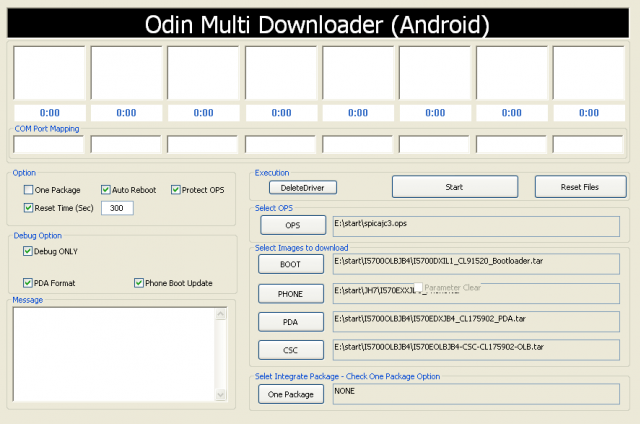Start the download with Start button
This screenshot has height=424, width=640.
[x=455, y=187]
